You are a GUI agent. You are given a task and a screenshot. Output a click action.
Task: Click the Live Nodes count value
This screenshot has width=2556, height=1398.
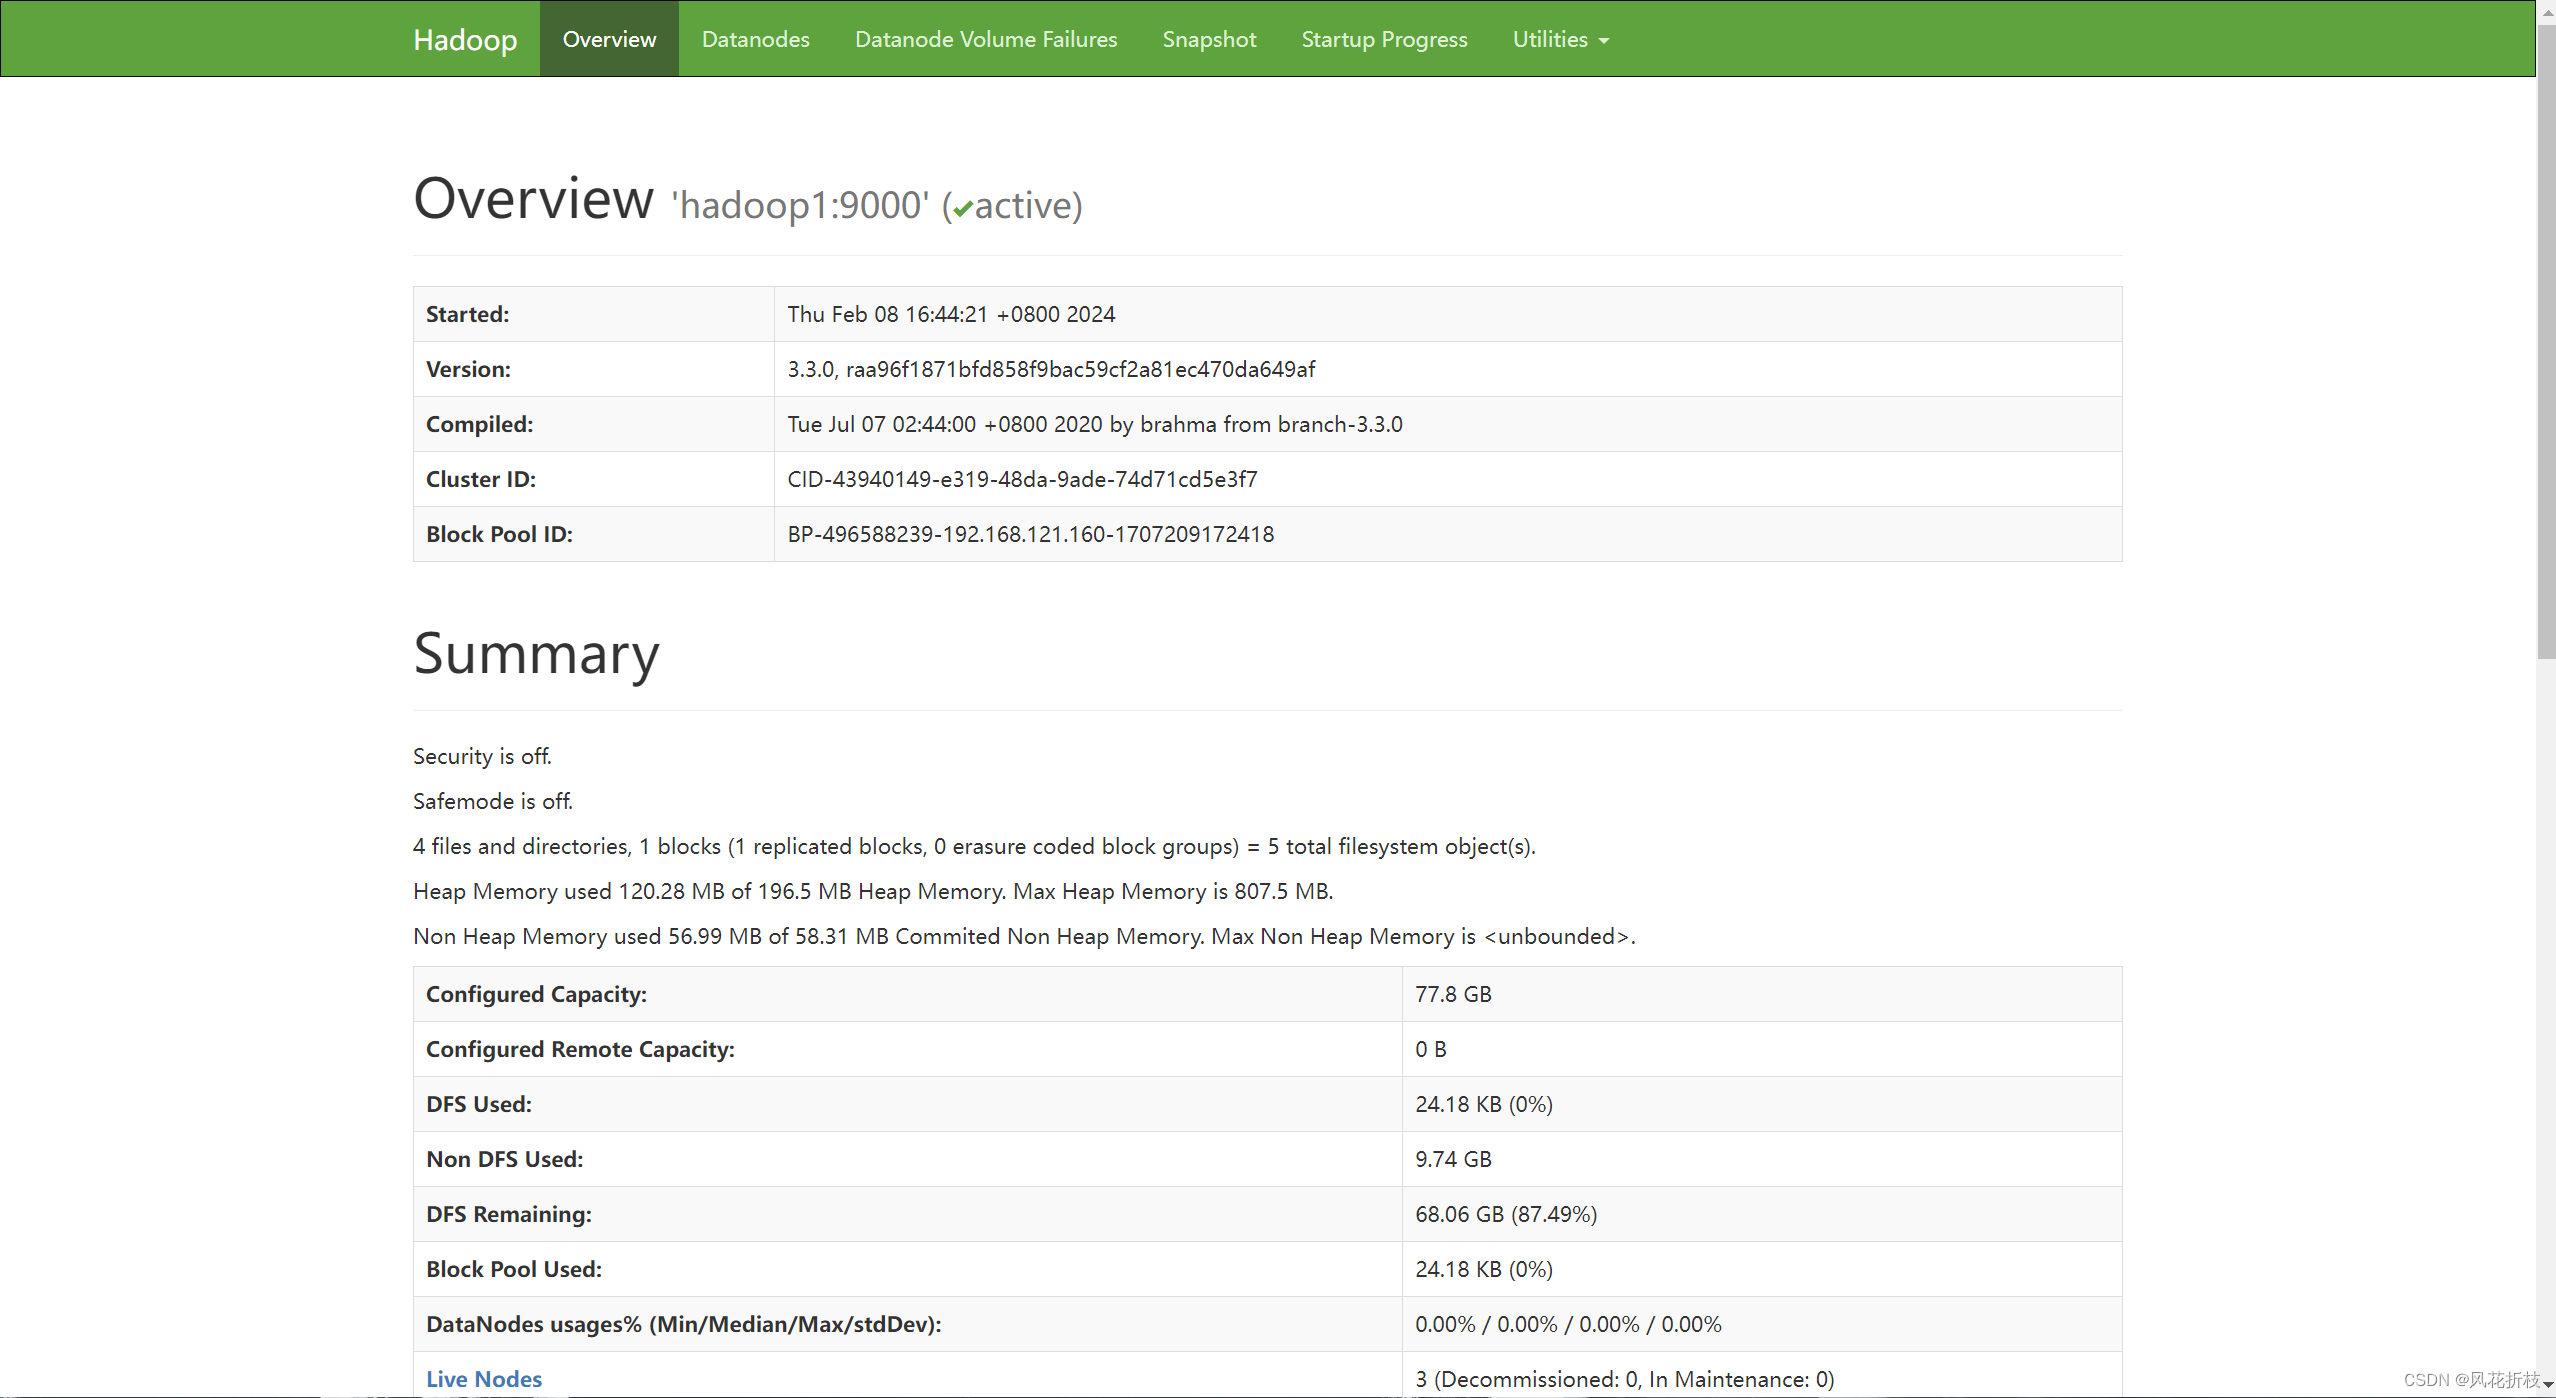point(1624,1379)
